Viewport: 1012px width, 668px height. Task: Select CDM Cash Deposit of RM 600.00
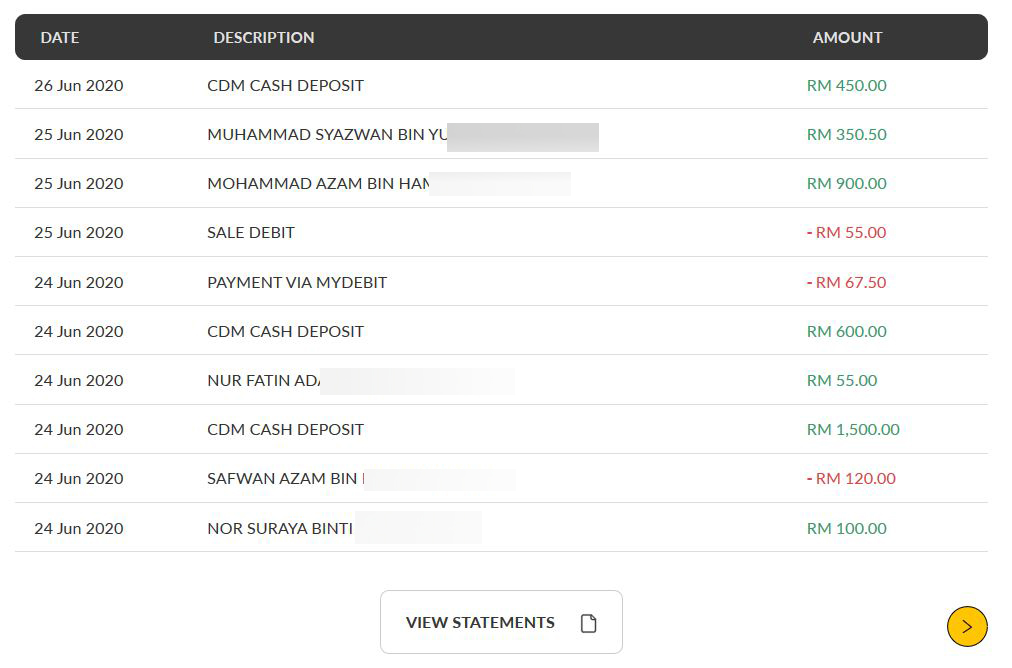point(501,331)
